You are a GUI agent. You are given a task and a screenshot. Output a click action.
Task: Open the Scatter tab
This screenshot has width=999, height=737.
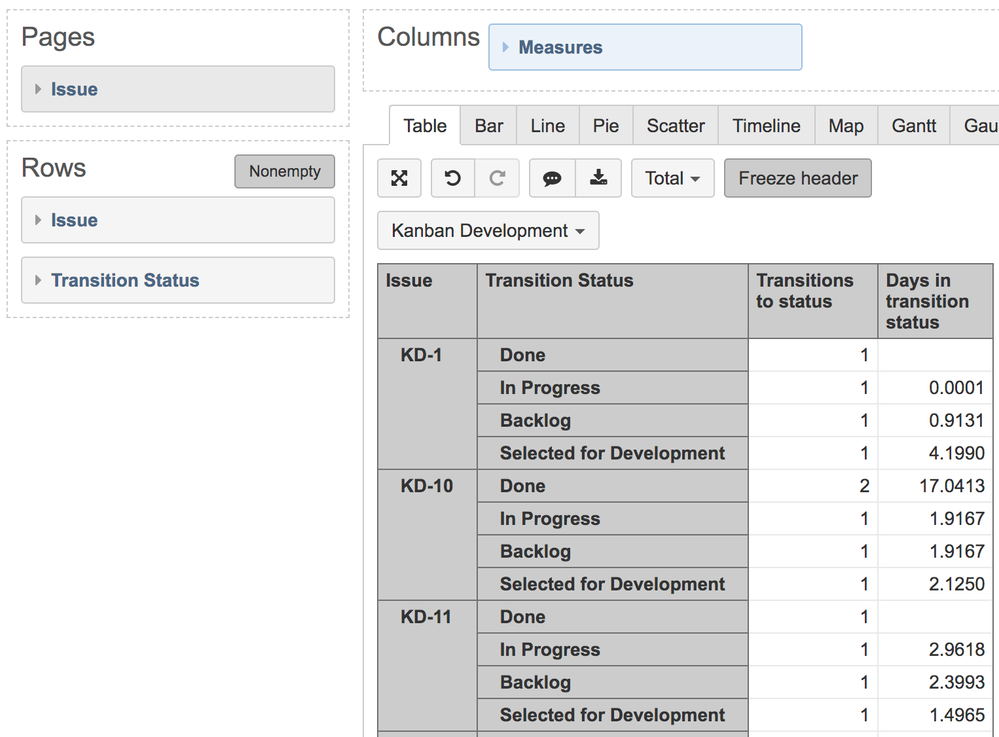click(675, 125)
